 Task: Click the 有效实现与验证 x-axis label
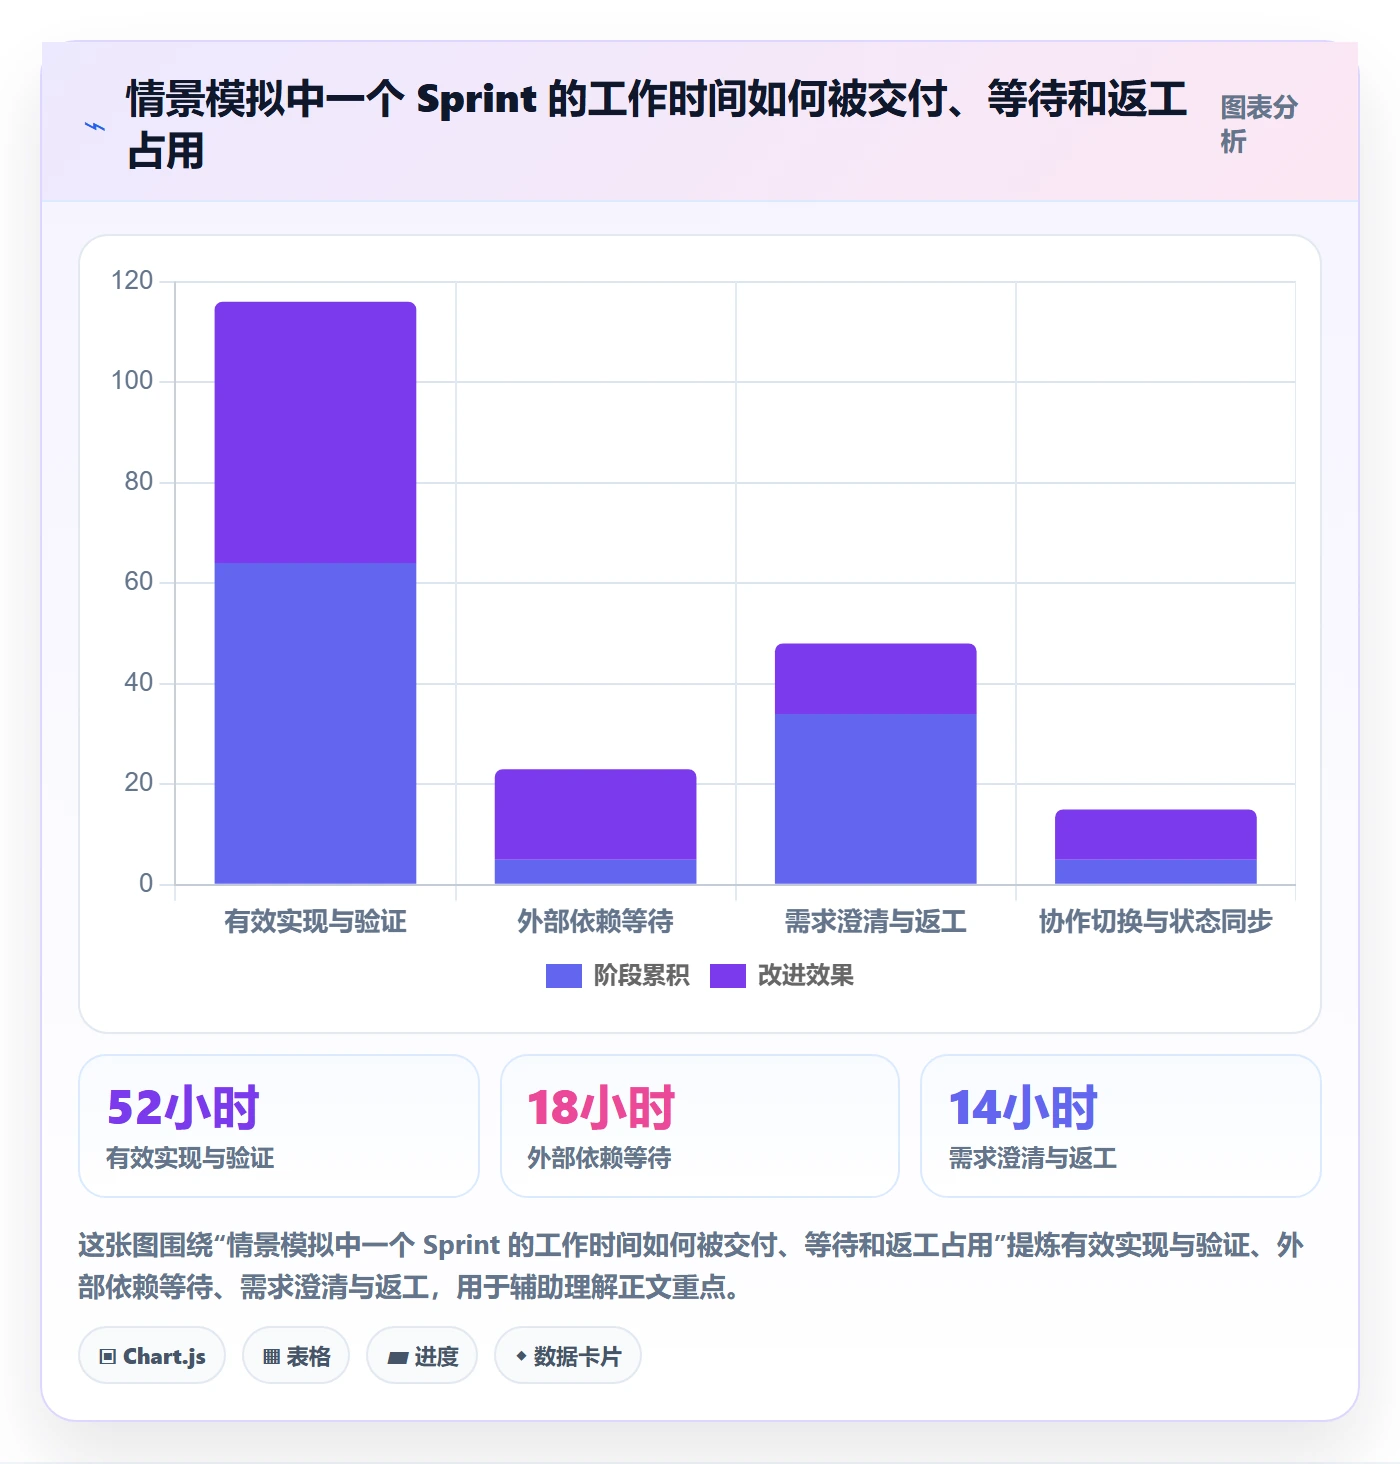(315, 921)
